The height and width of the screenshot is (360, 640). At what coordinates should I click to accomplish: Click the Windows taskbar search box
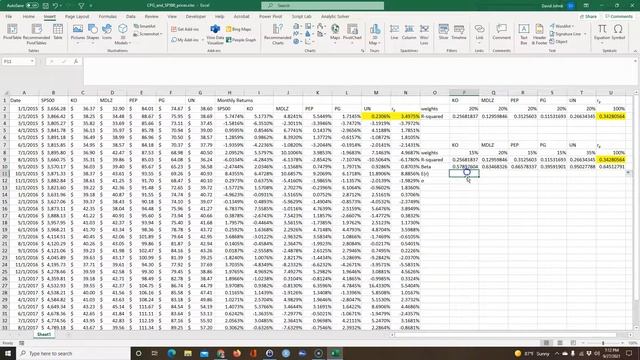(73, 353)
